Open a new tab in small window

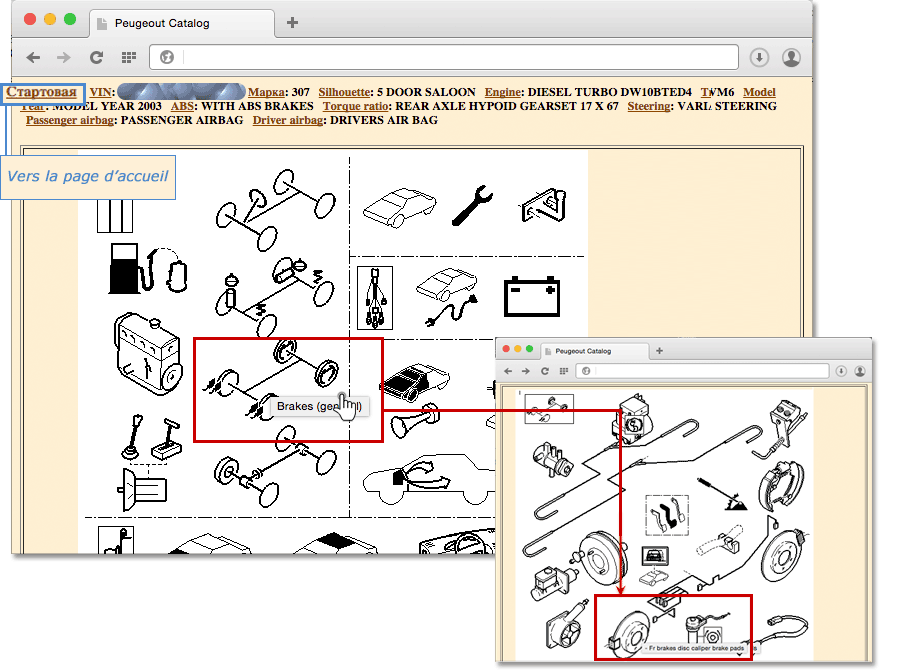coord(659,350)
